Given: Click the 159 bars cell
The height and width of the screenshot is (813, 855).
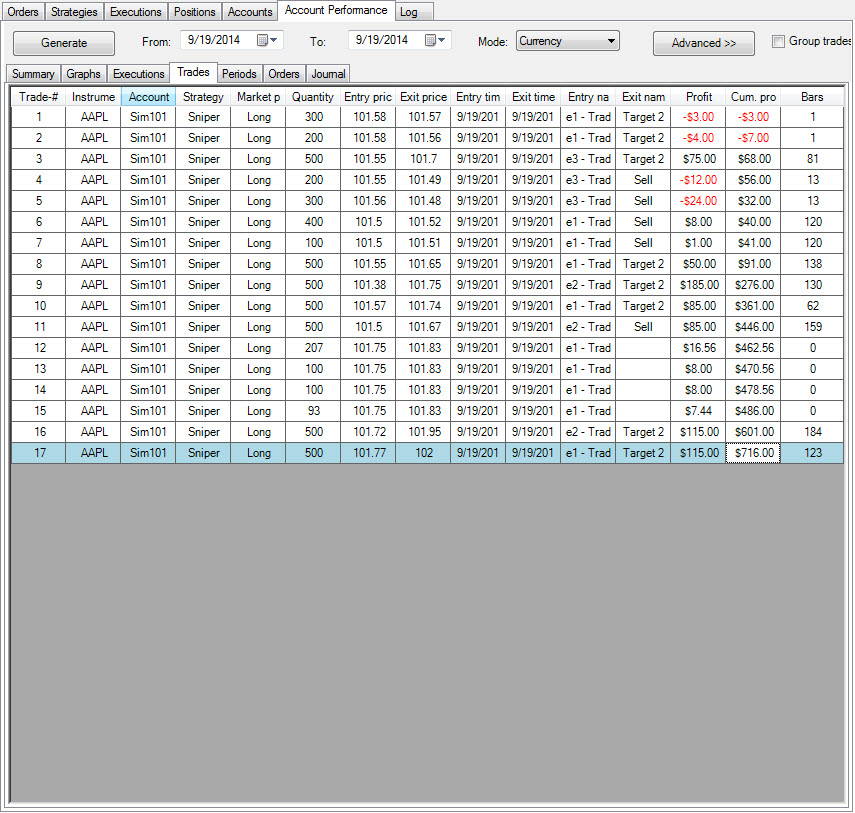Looking at the screenshot, I should click(x=812, y=327).
